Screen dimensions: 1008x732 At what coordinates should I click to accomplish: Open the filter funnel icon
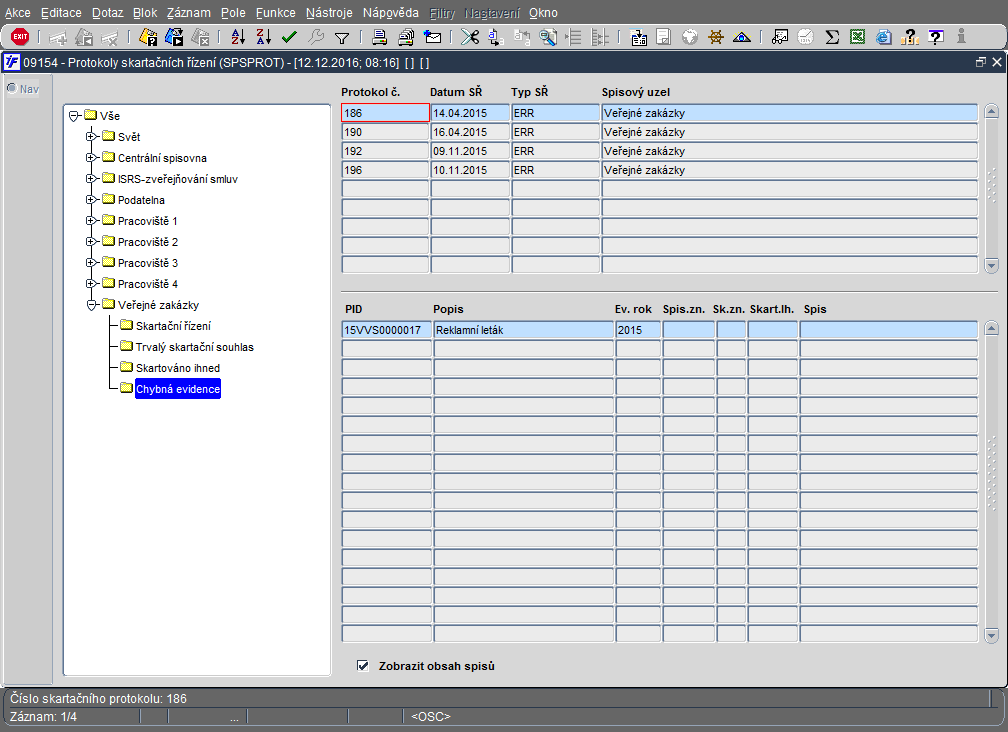(342, 38)
